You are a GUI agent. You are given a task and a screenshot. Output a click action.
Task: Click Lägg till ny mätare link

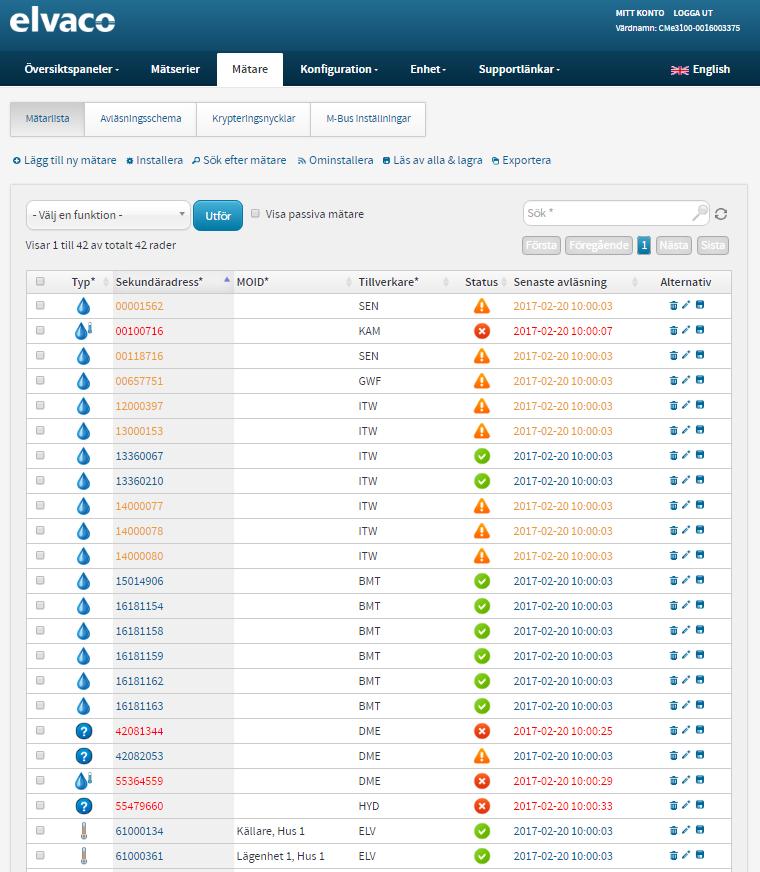pyautogui.click(x=64, y=160)
